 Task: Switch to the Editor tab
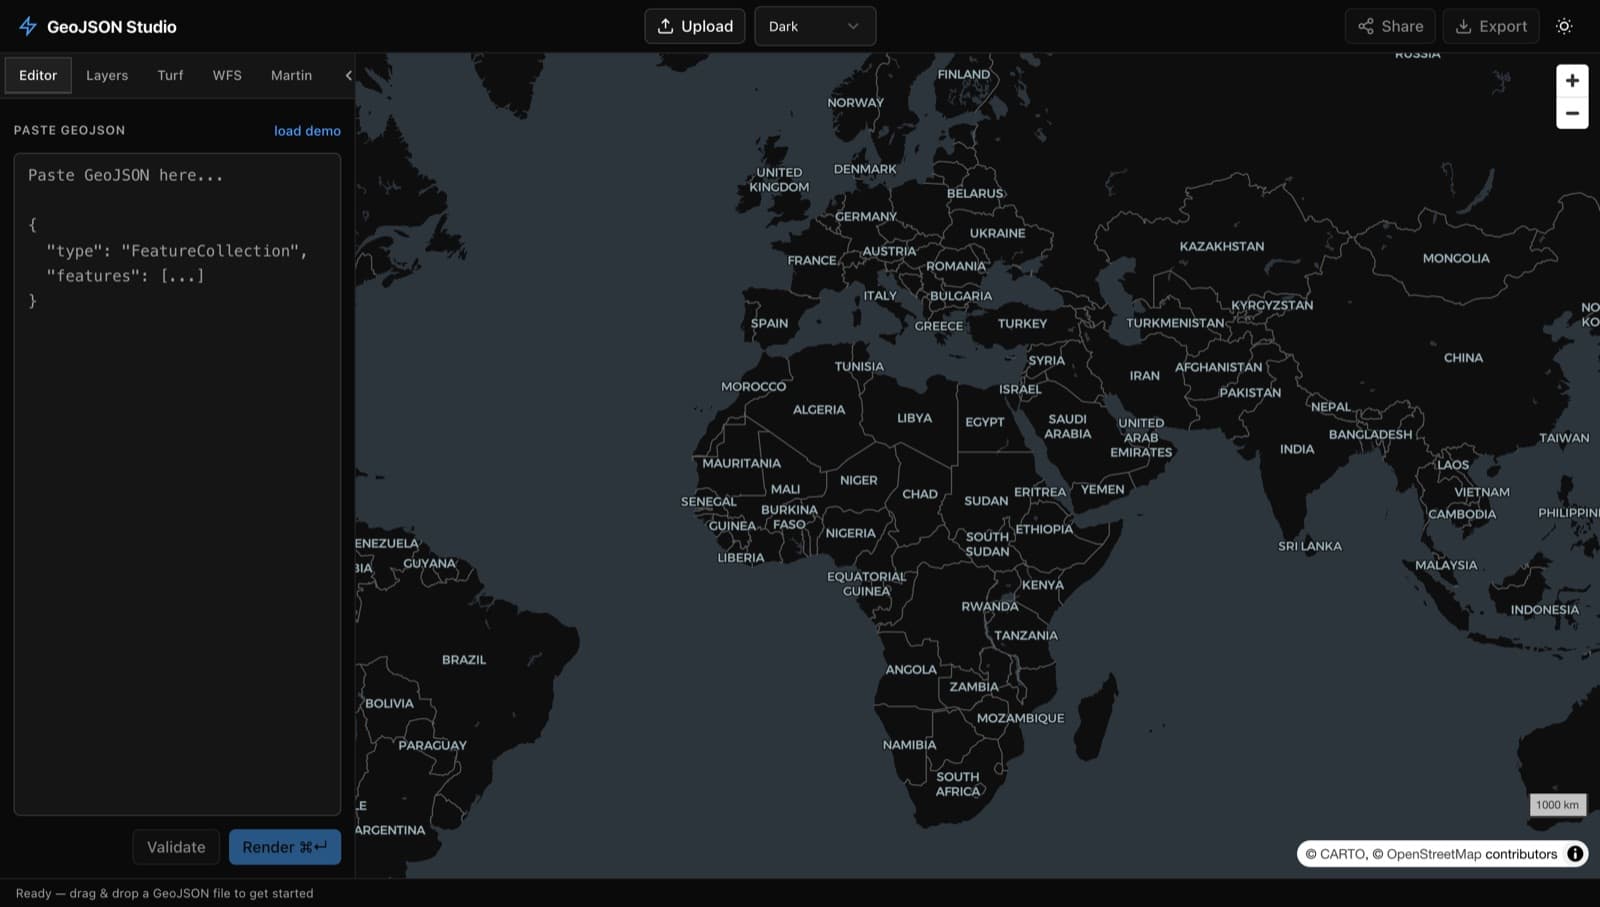coord(38,75)
